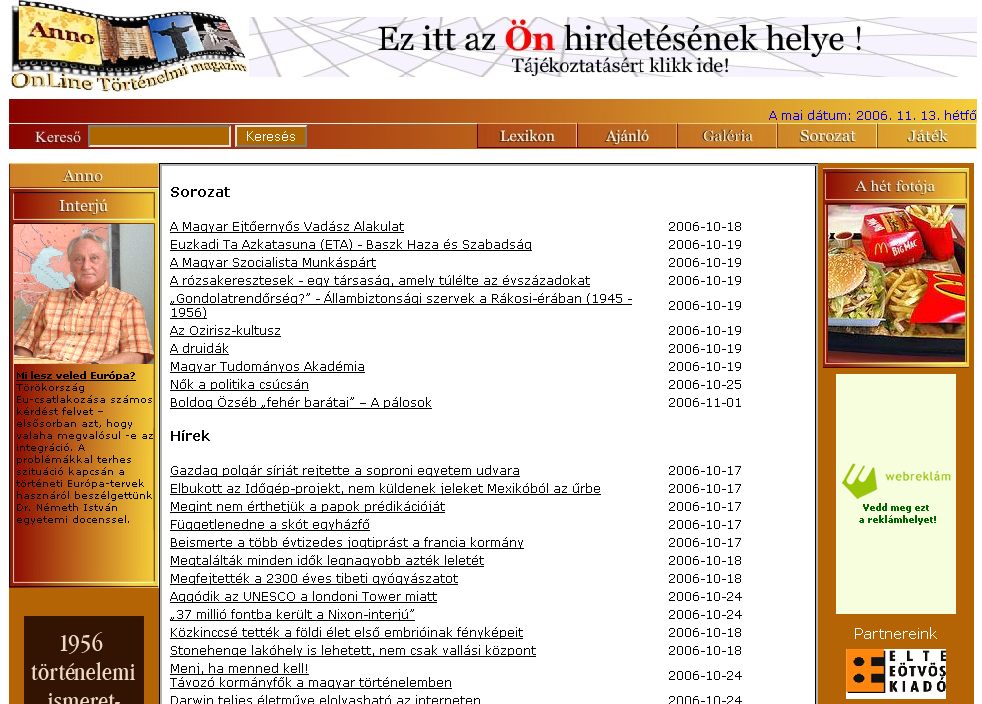Click the ELTE Eötvös Kiadó partner logo
The image size is (982, 704).
point(896,673)
